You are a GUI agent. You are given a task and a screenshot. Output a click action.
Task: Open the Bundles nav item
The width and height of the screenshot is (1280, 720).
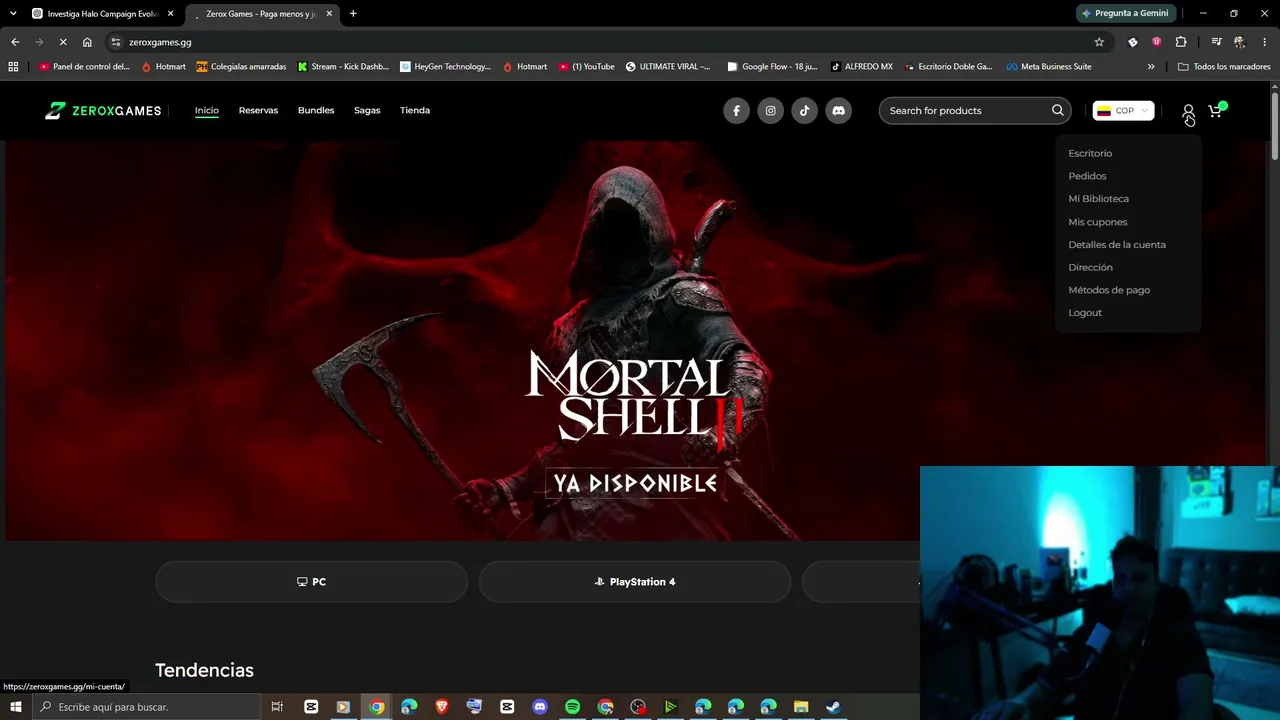point(316,110)
